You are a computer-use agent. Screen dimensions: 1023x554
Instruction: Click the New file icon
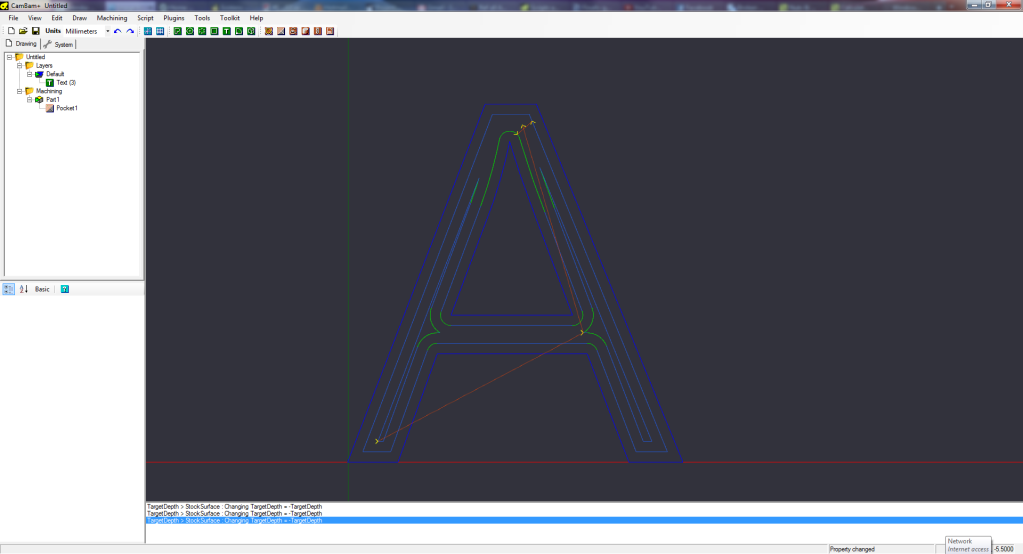pyautogui.click(x=11, y=31)
